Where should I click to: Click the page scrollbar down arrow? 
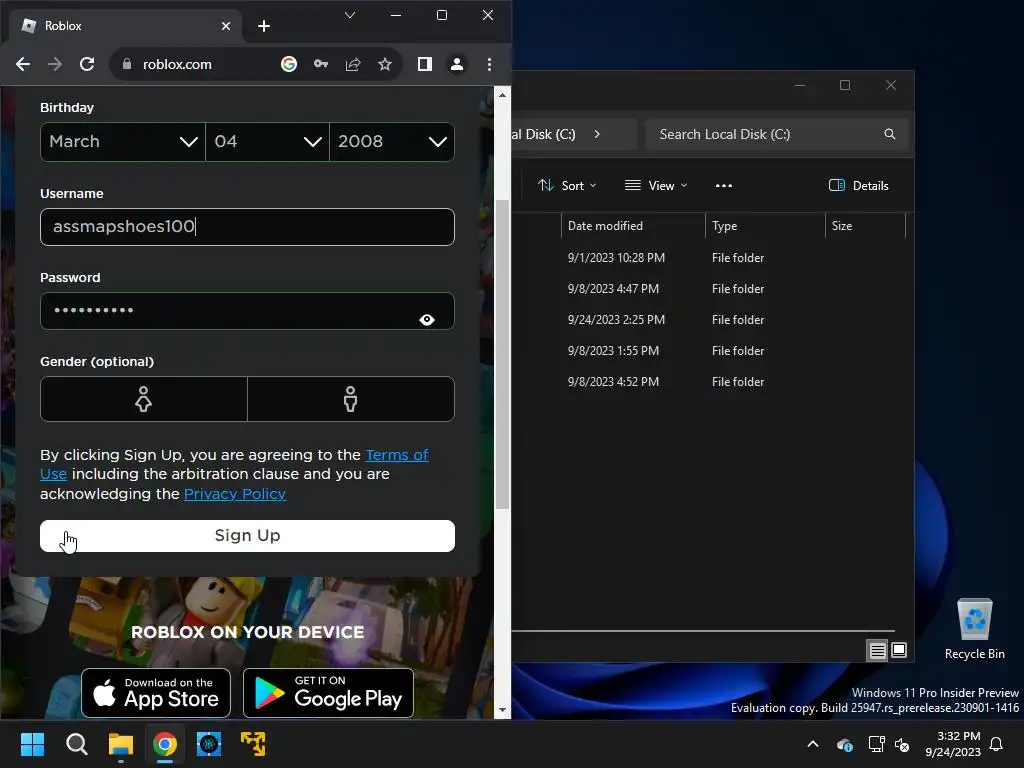coord(502,710)
